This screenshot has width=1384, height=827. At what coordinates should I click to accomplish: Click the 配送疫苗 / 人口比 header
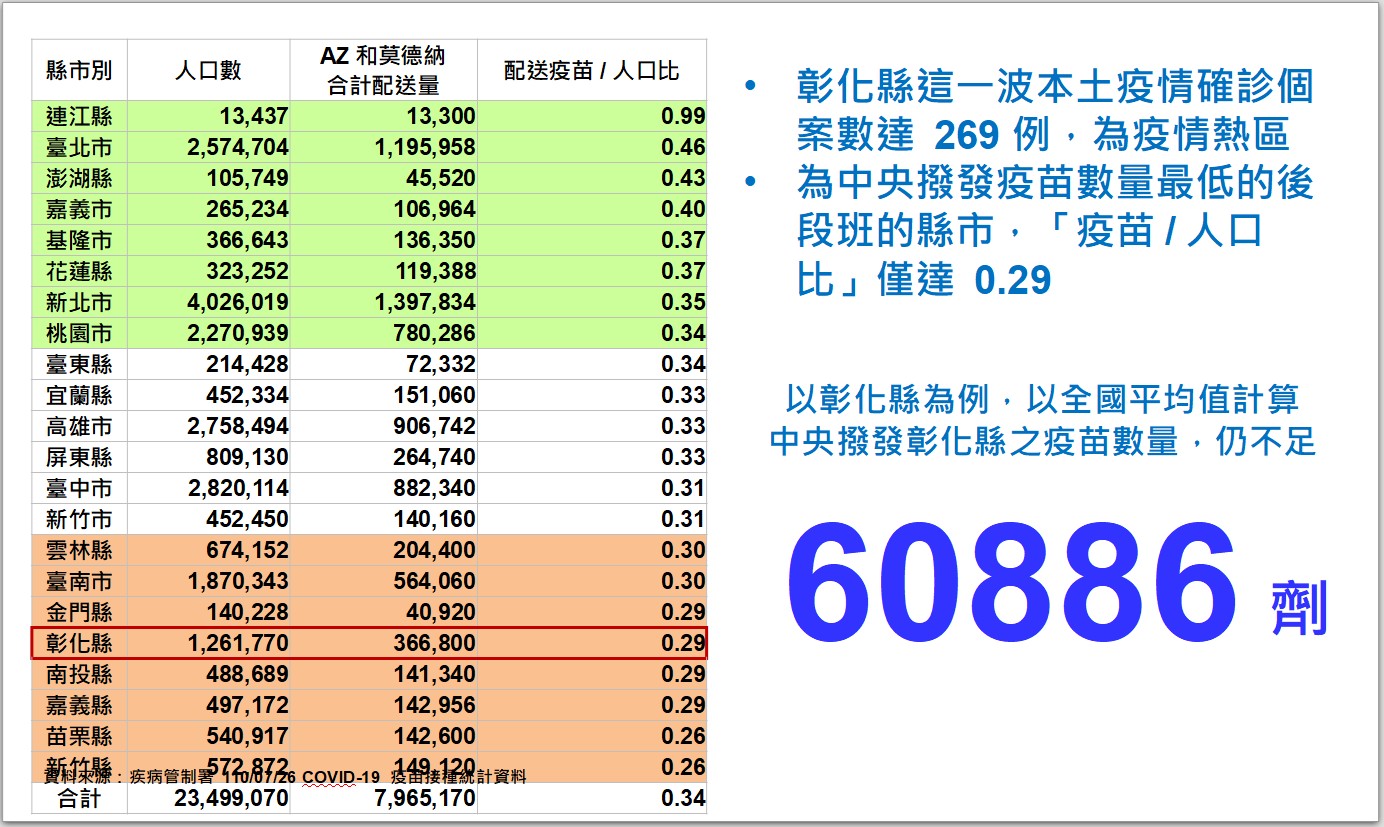click(x=592, y=70)
